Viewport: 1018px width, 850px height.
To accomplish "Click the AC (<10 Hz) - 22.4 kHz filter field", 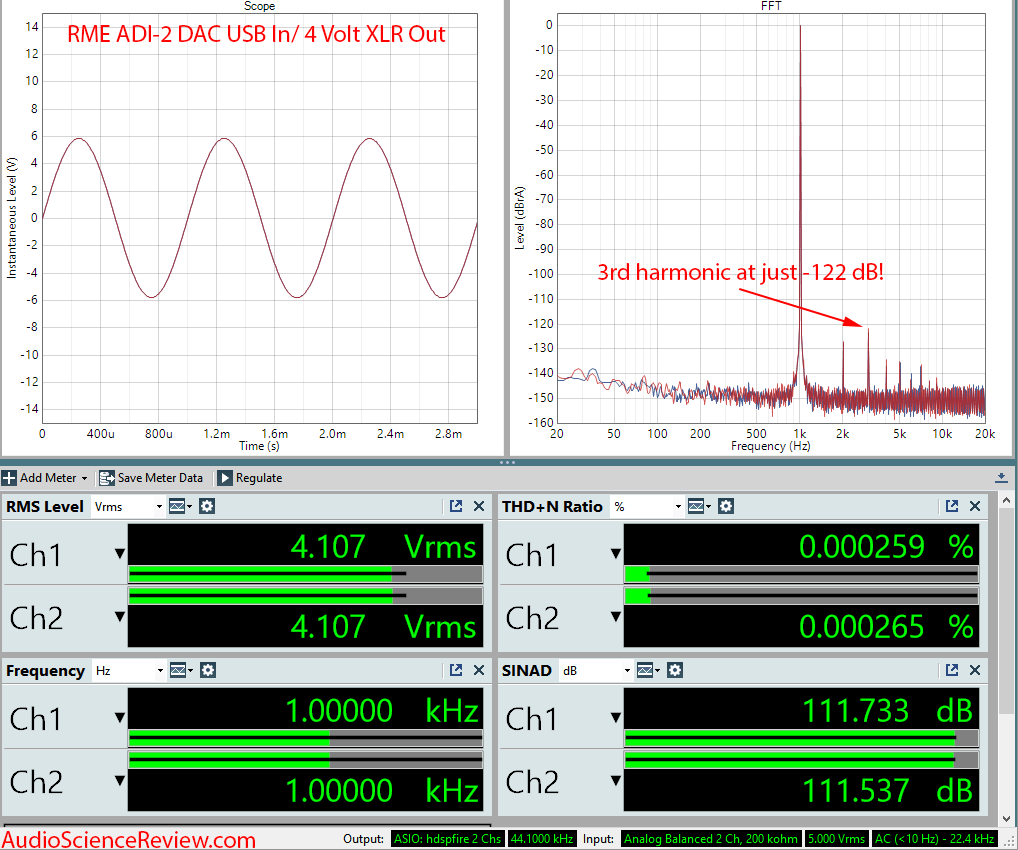I will (x=934, y=839).
